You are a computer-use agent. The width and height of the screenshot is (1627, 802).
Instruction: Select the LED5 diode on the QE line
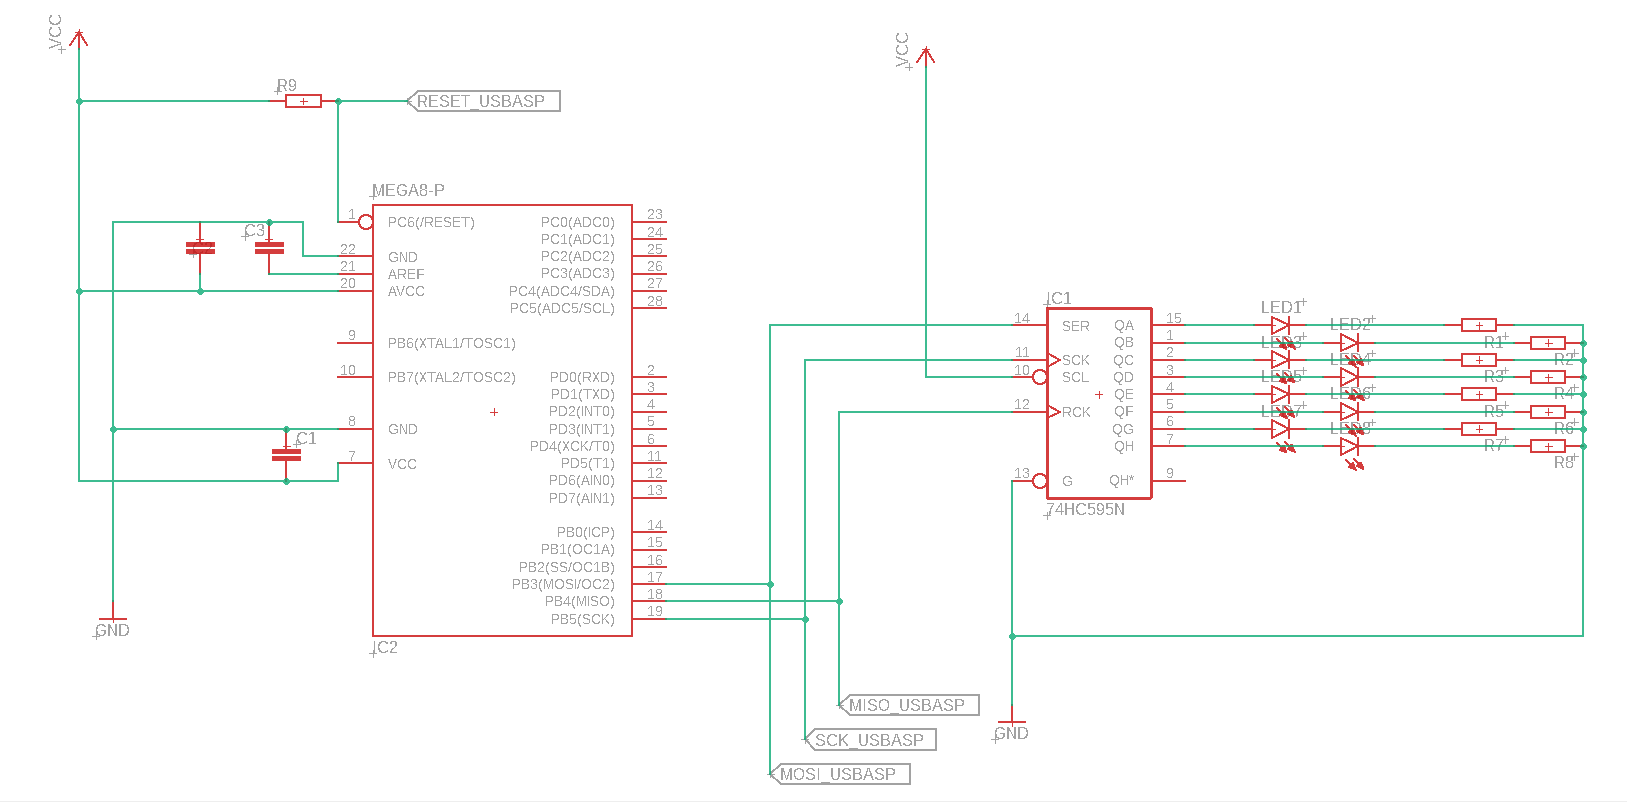click(1281, 394)
